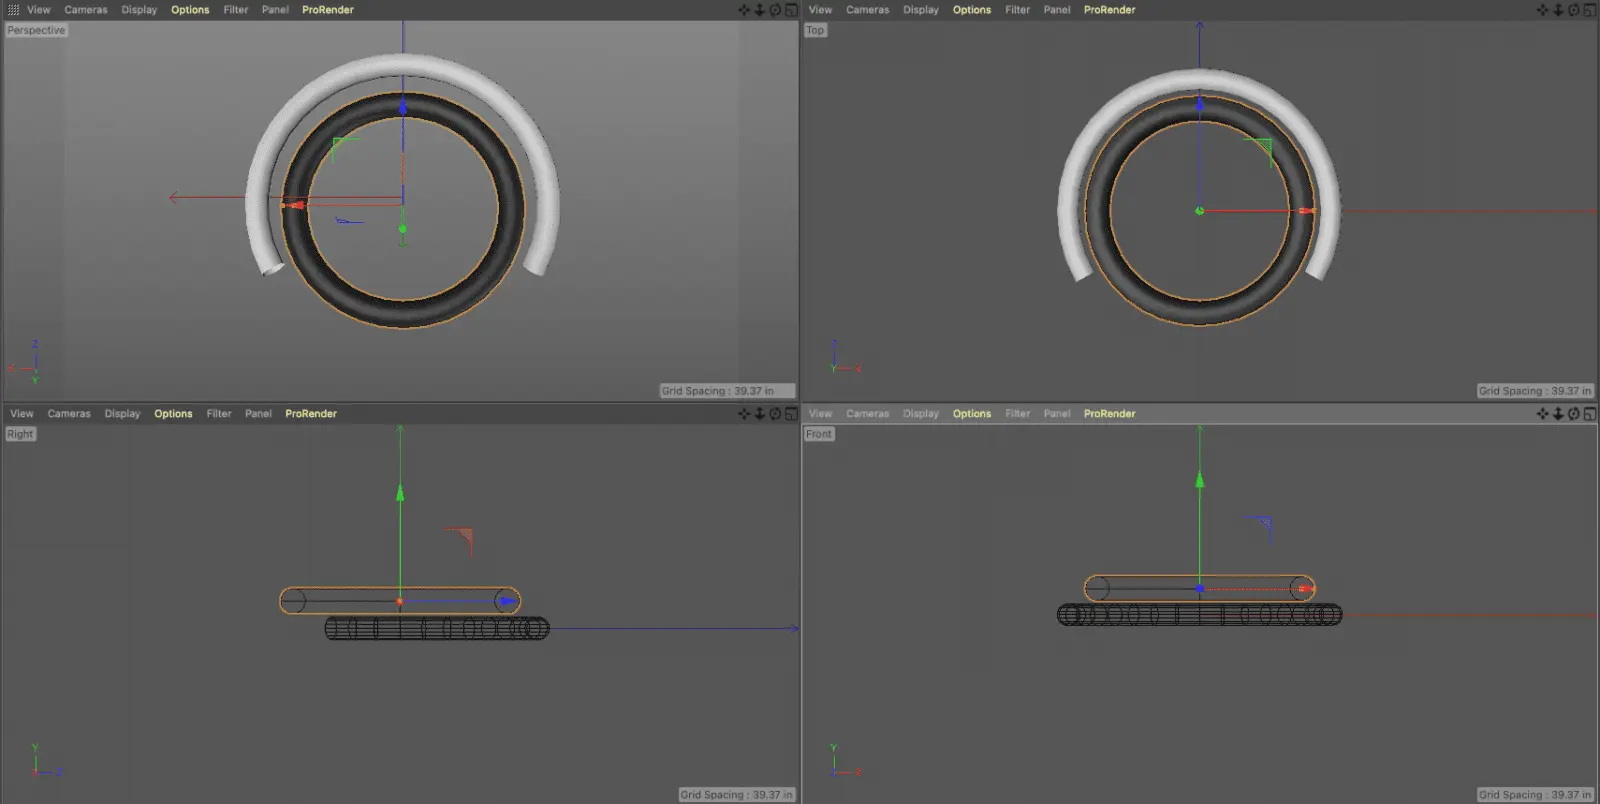The image size is (1600, 804).
Task: Click the orbit rotate icon in Perspective viewport
Action: pyautogui.click(x=775, y=10)
